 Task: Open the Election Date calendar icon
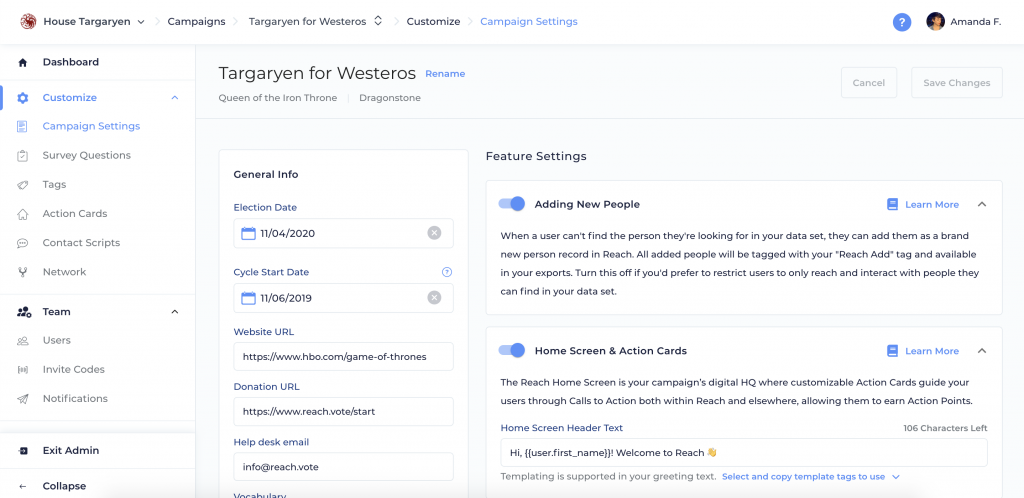click(x=248, y=233)
